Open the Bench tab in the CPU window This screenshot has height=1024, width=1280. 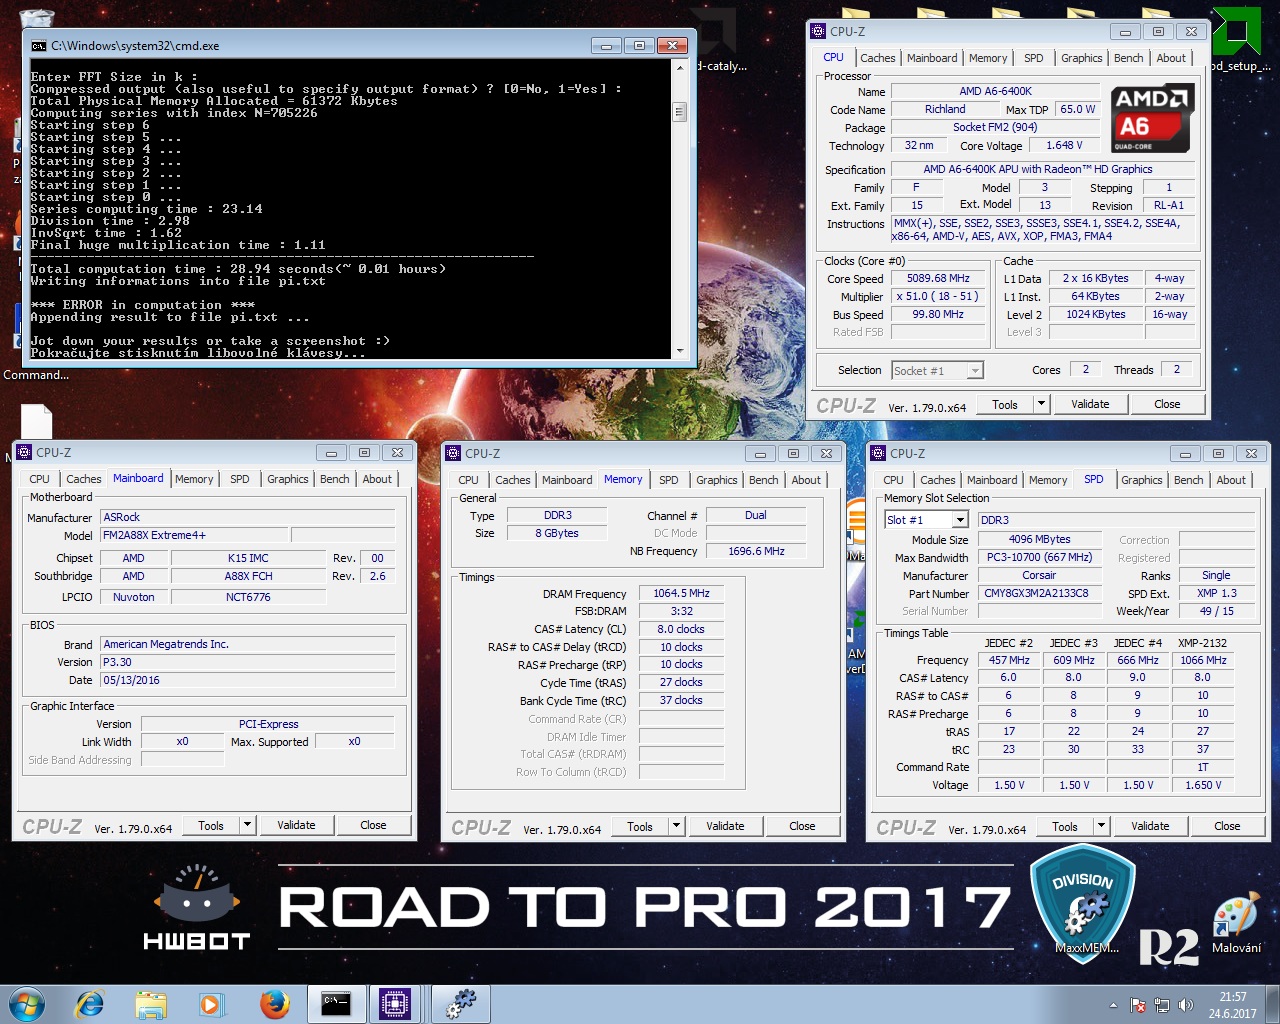tap(1129, 58)
